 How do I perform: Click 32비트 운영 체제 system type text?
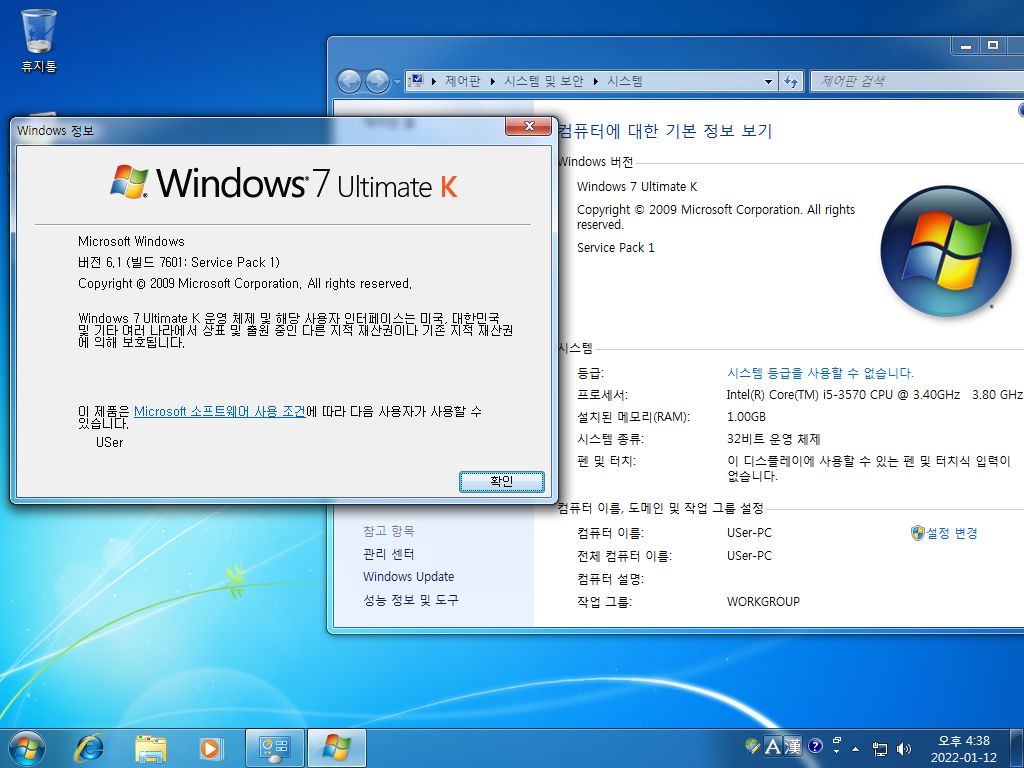773,439
